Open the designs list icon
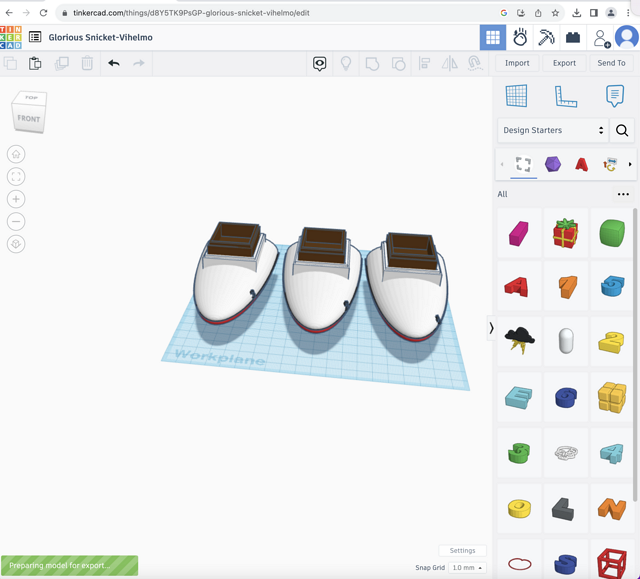The height and width of the screenshot is (579, 640). [x=35, y=37]
